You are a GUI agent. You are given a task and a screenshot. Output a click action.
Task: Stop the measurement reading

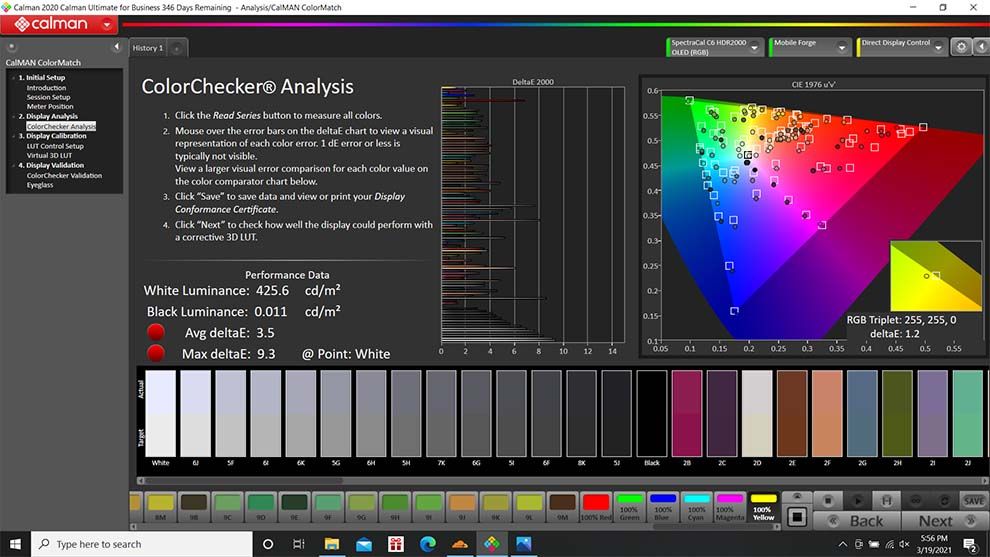click(828, 501)
